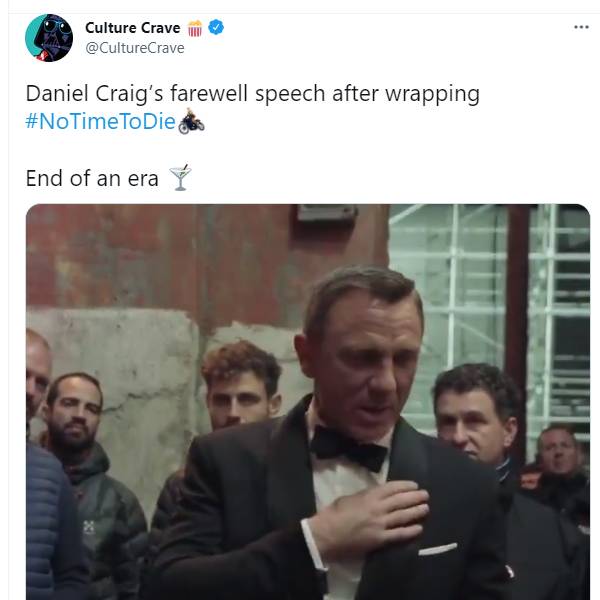Viewport: 600px width, 600px height.
Task: Click the curly-haired man in the video
Action: coord(240,385)
